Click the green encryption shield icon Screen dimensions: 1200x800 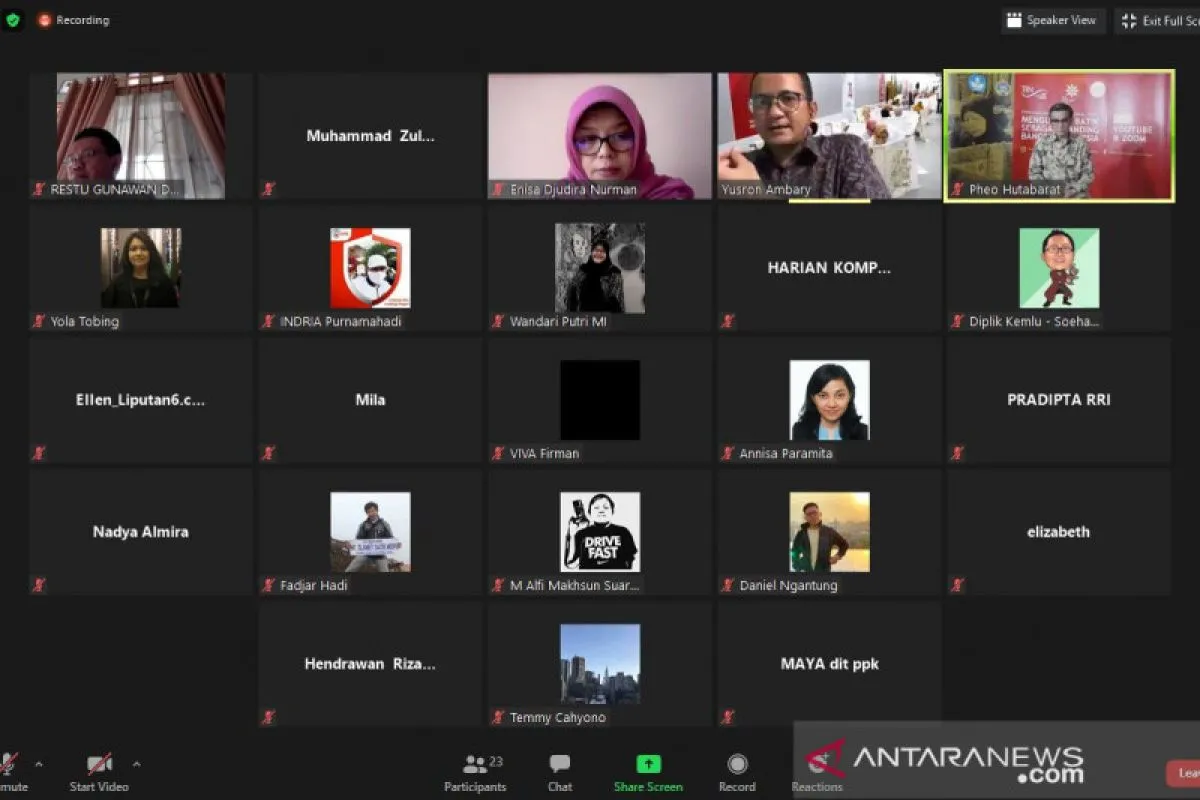click(13, 20)
